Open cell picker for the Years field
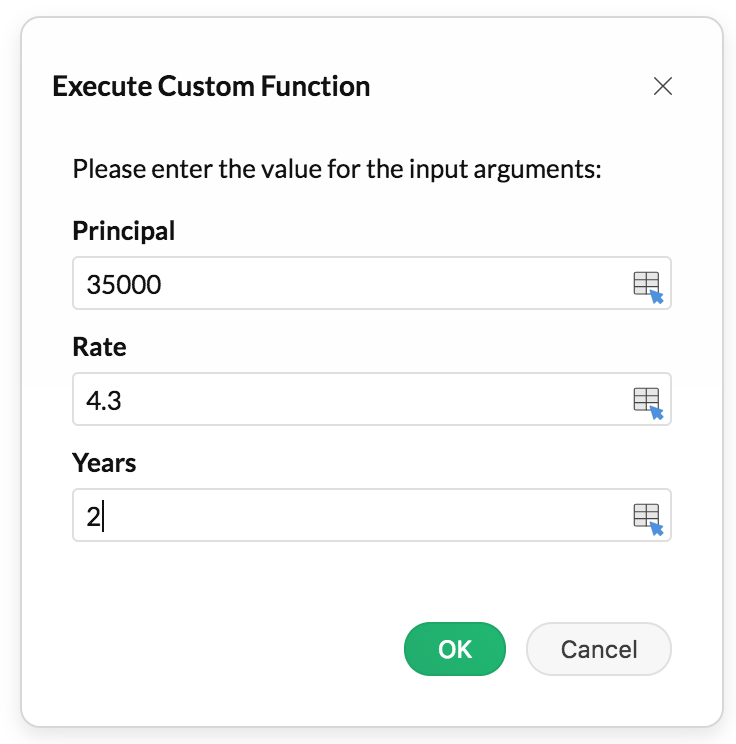The width and height of the screenshot is (736, 744). point(647,516)
